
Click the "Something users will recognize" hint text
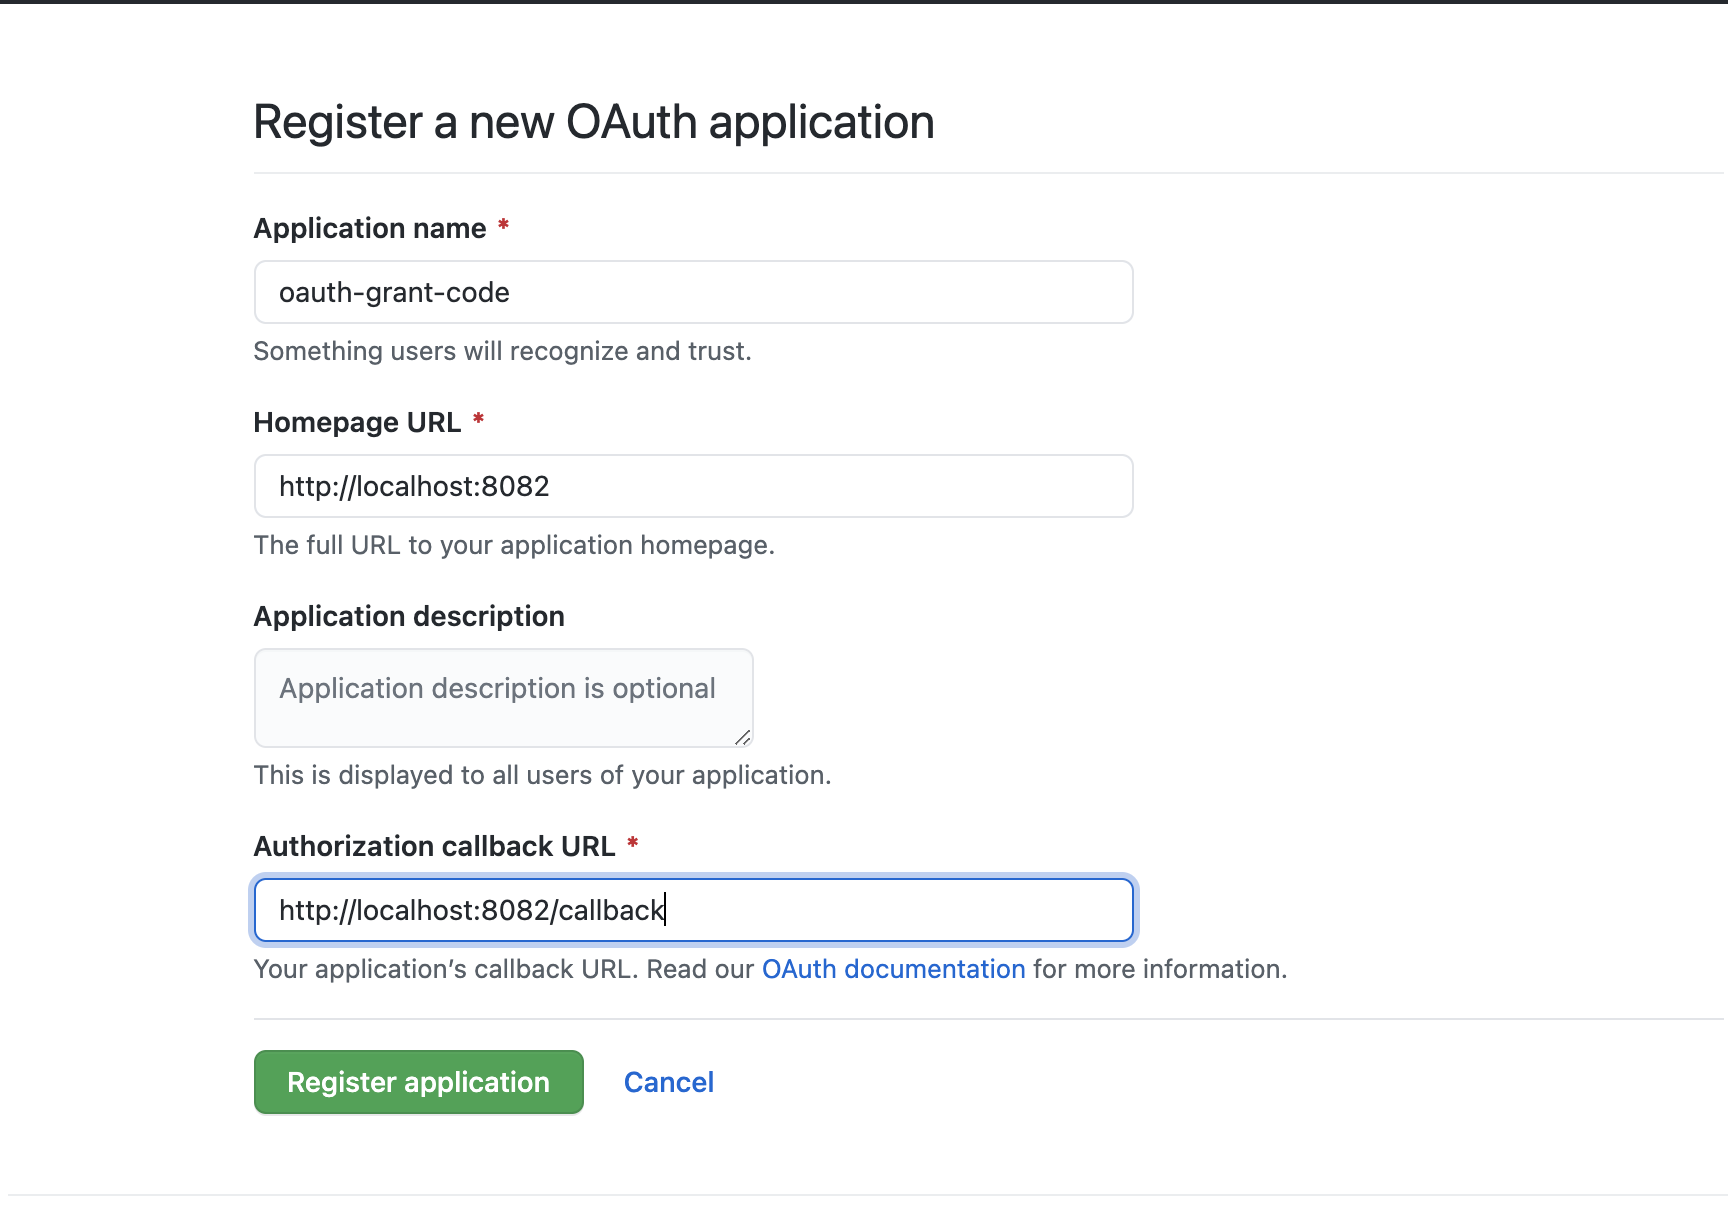click(502, 351)
